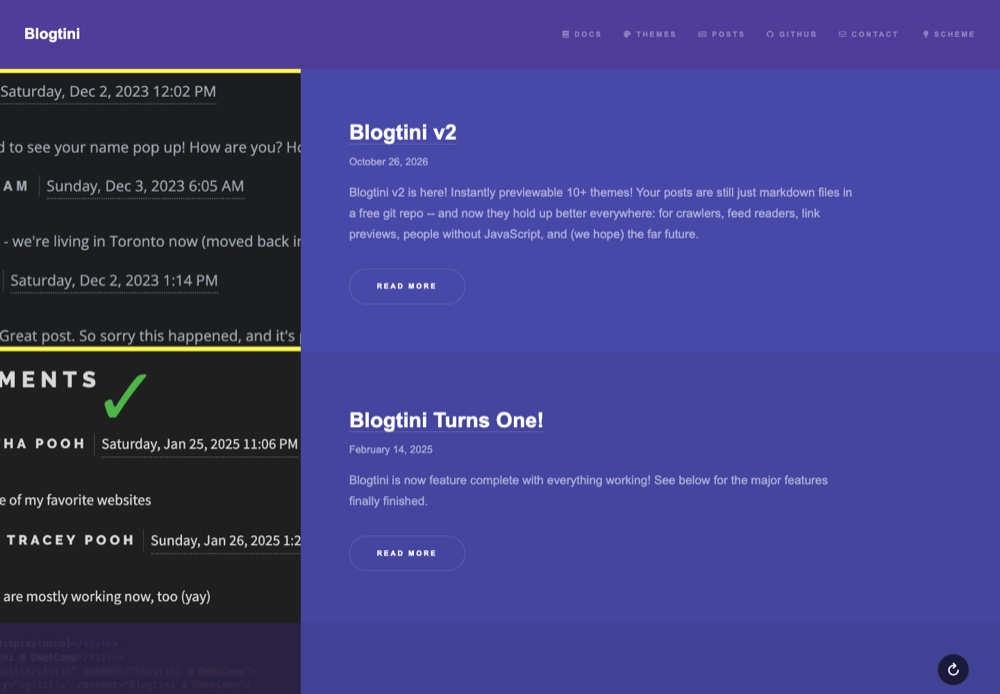Open the THEMES menu item

pos(656,34)
